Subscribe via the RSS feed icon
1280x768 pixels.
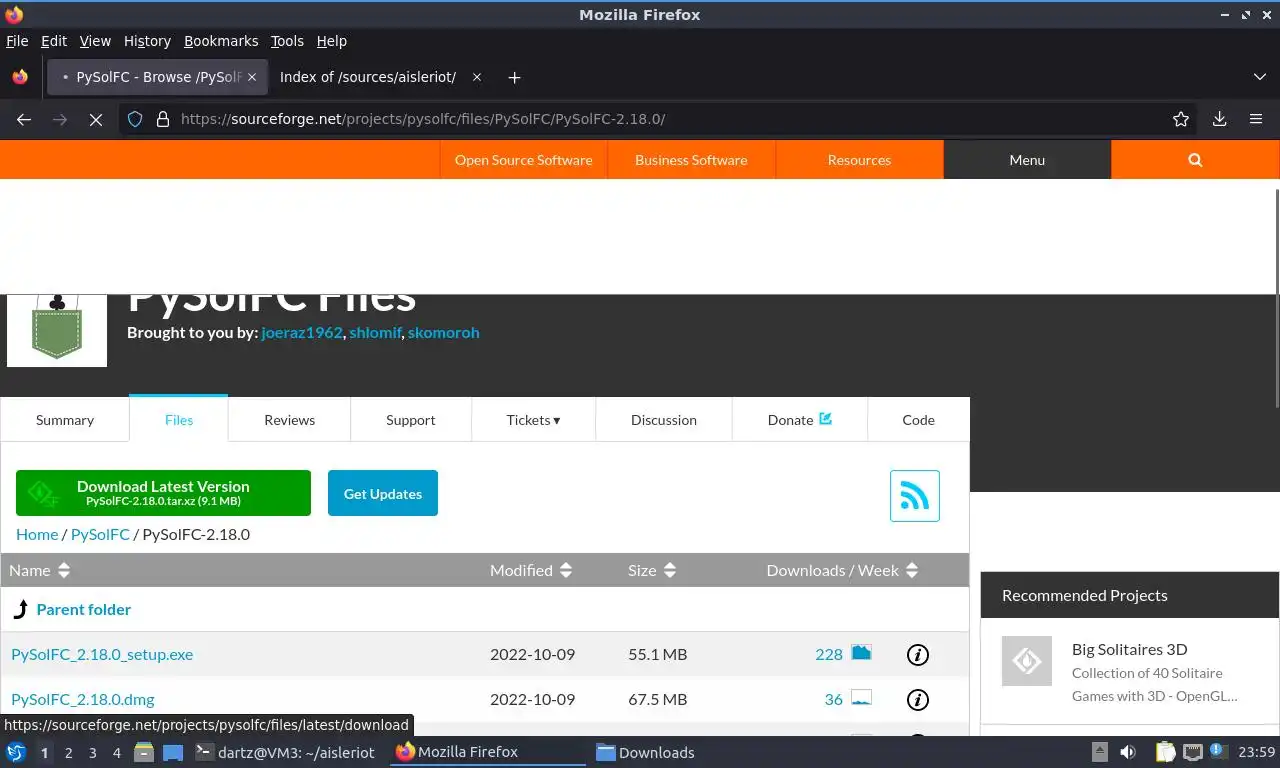(915, 496)
